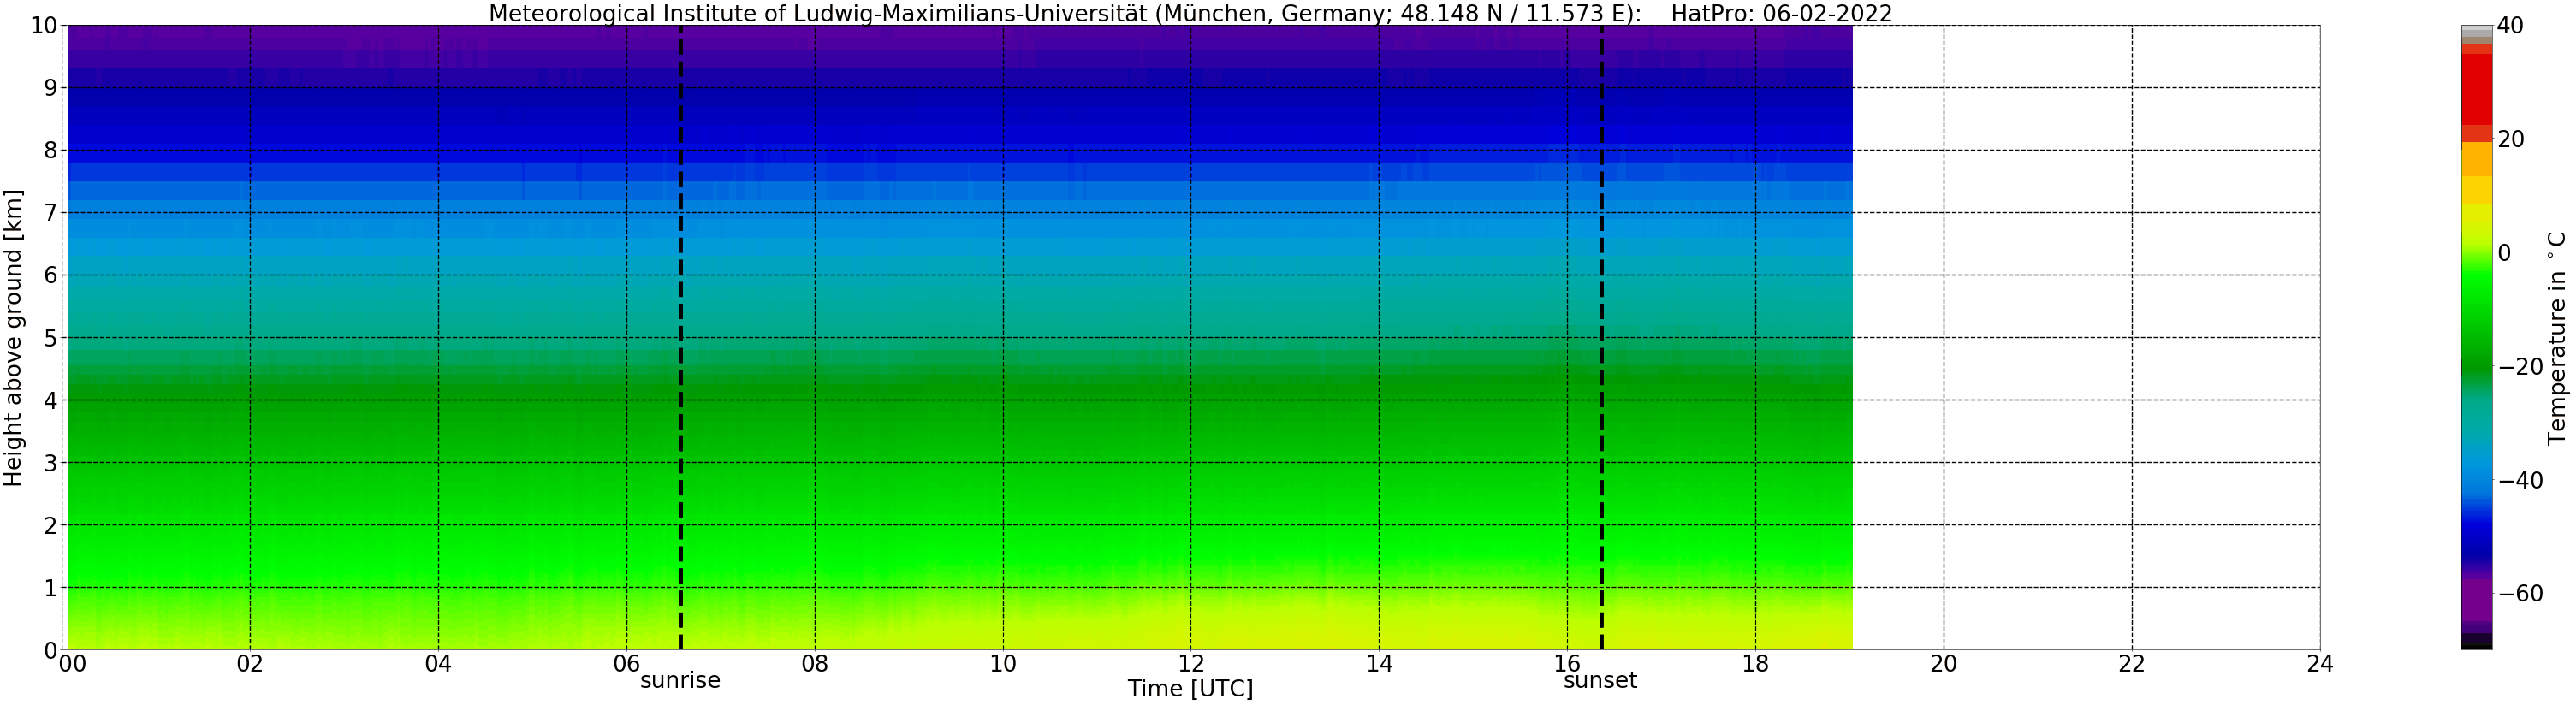Select the 'Time [UTC]' axis label
This screenshot has width=2576, height=705.
click(x=1190, y=689)
